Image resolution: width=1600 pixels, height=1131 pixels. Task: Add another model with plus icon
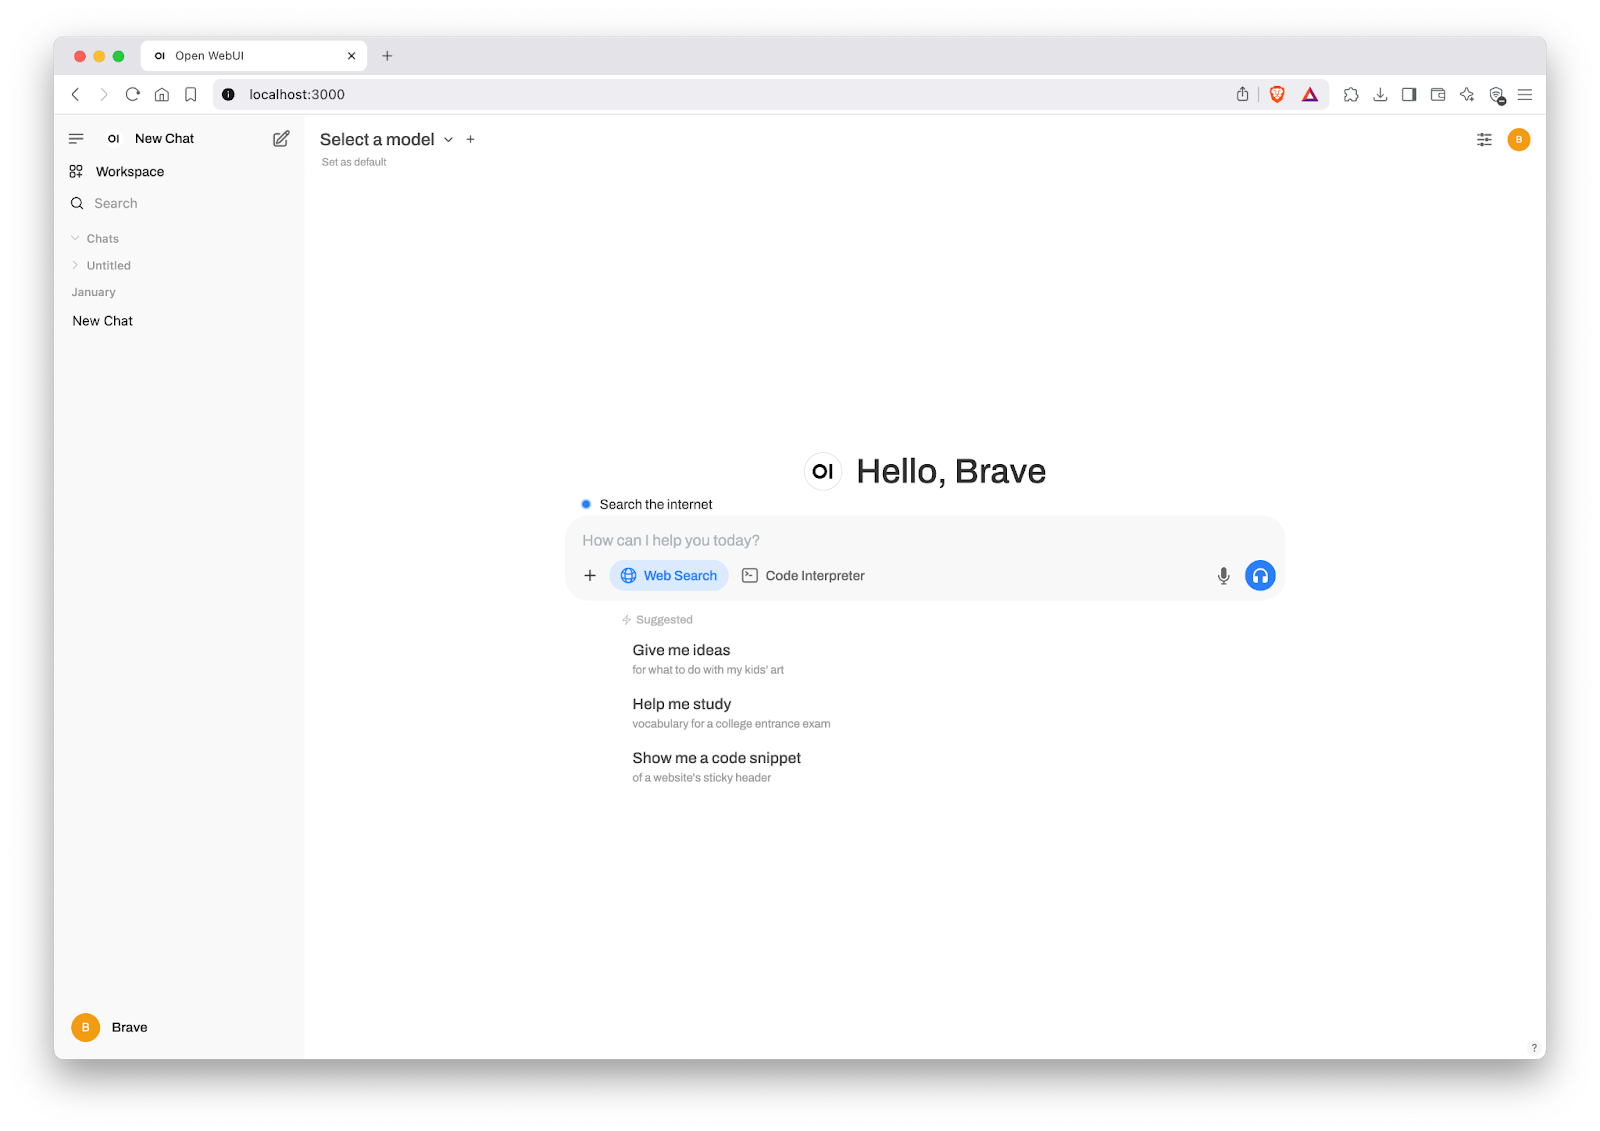click(470, 140)
